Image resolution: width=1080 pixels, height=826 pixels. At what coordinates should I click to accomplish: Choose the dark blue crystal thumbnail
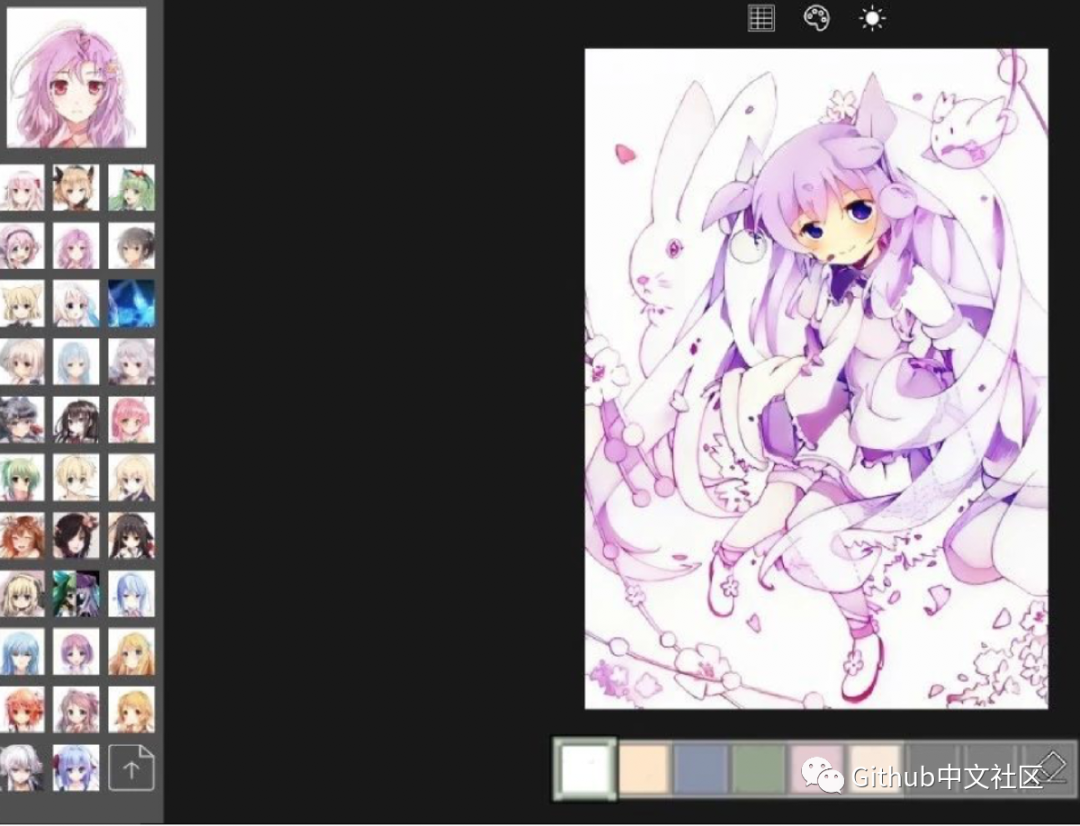click(132, 303)
